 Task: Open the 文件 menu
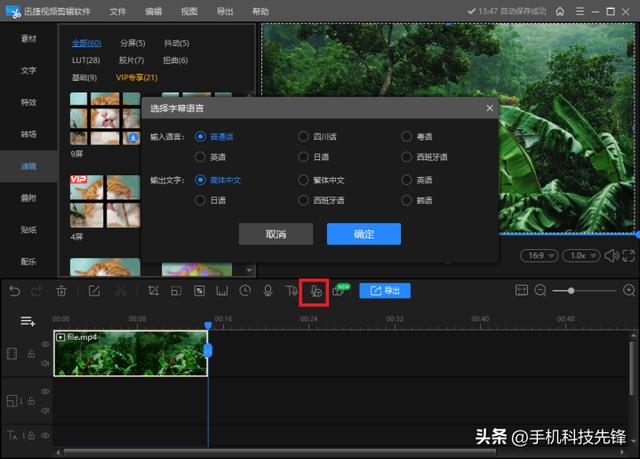click(118, 12)
